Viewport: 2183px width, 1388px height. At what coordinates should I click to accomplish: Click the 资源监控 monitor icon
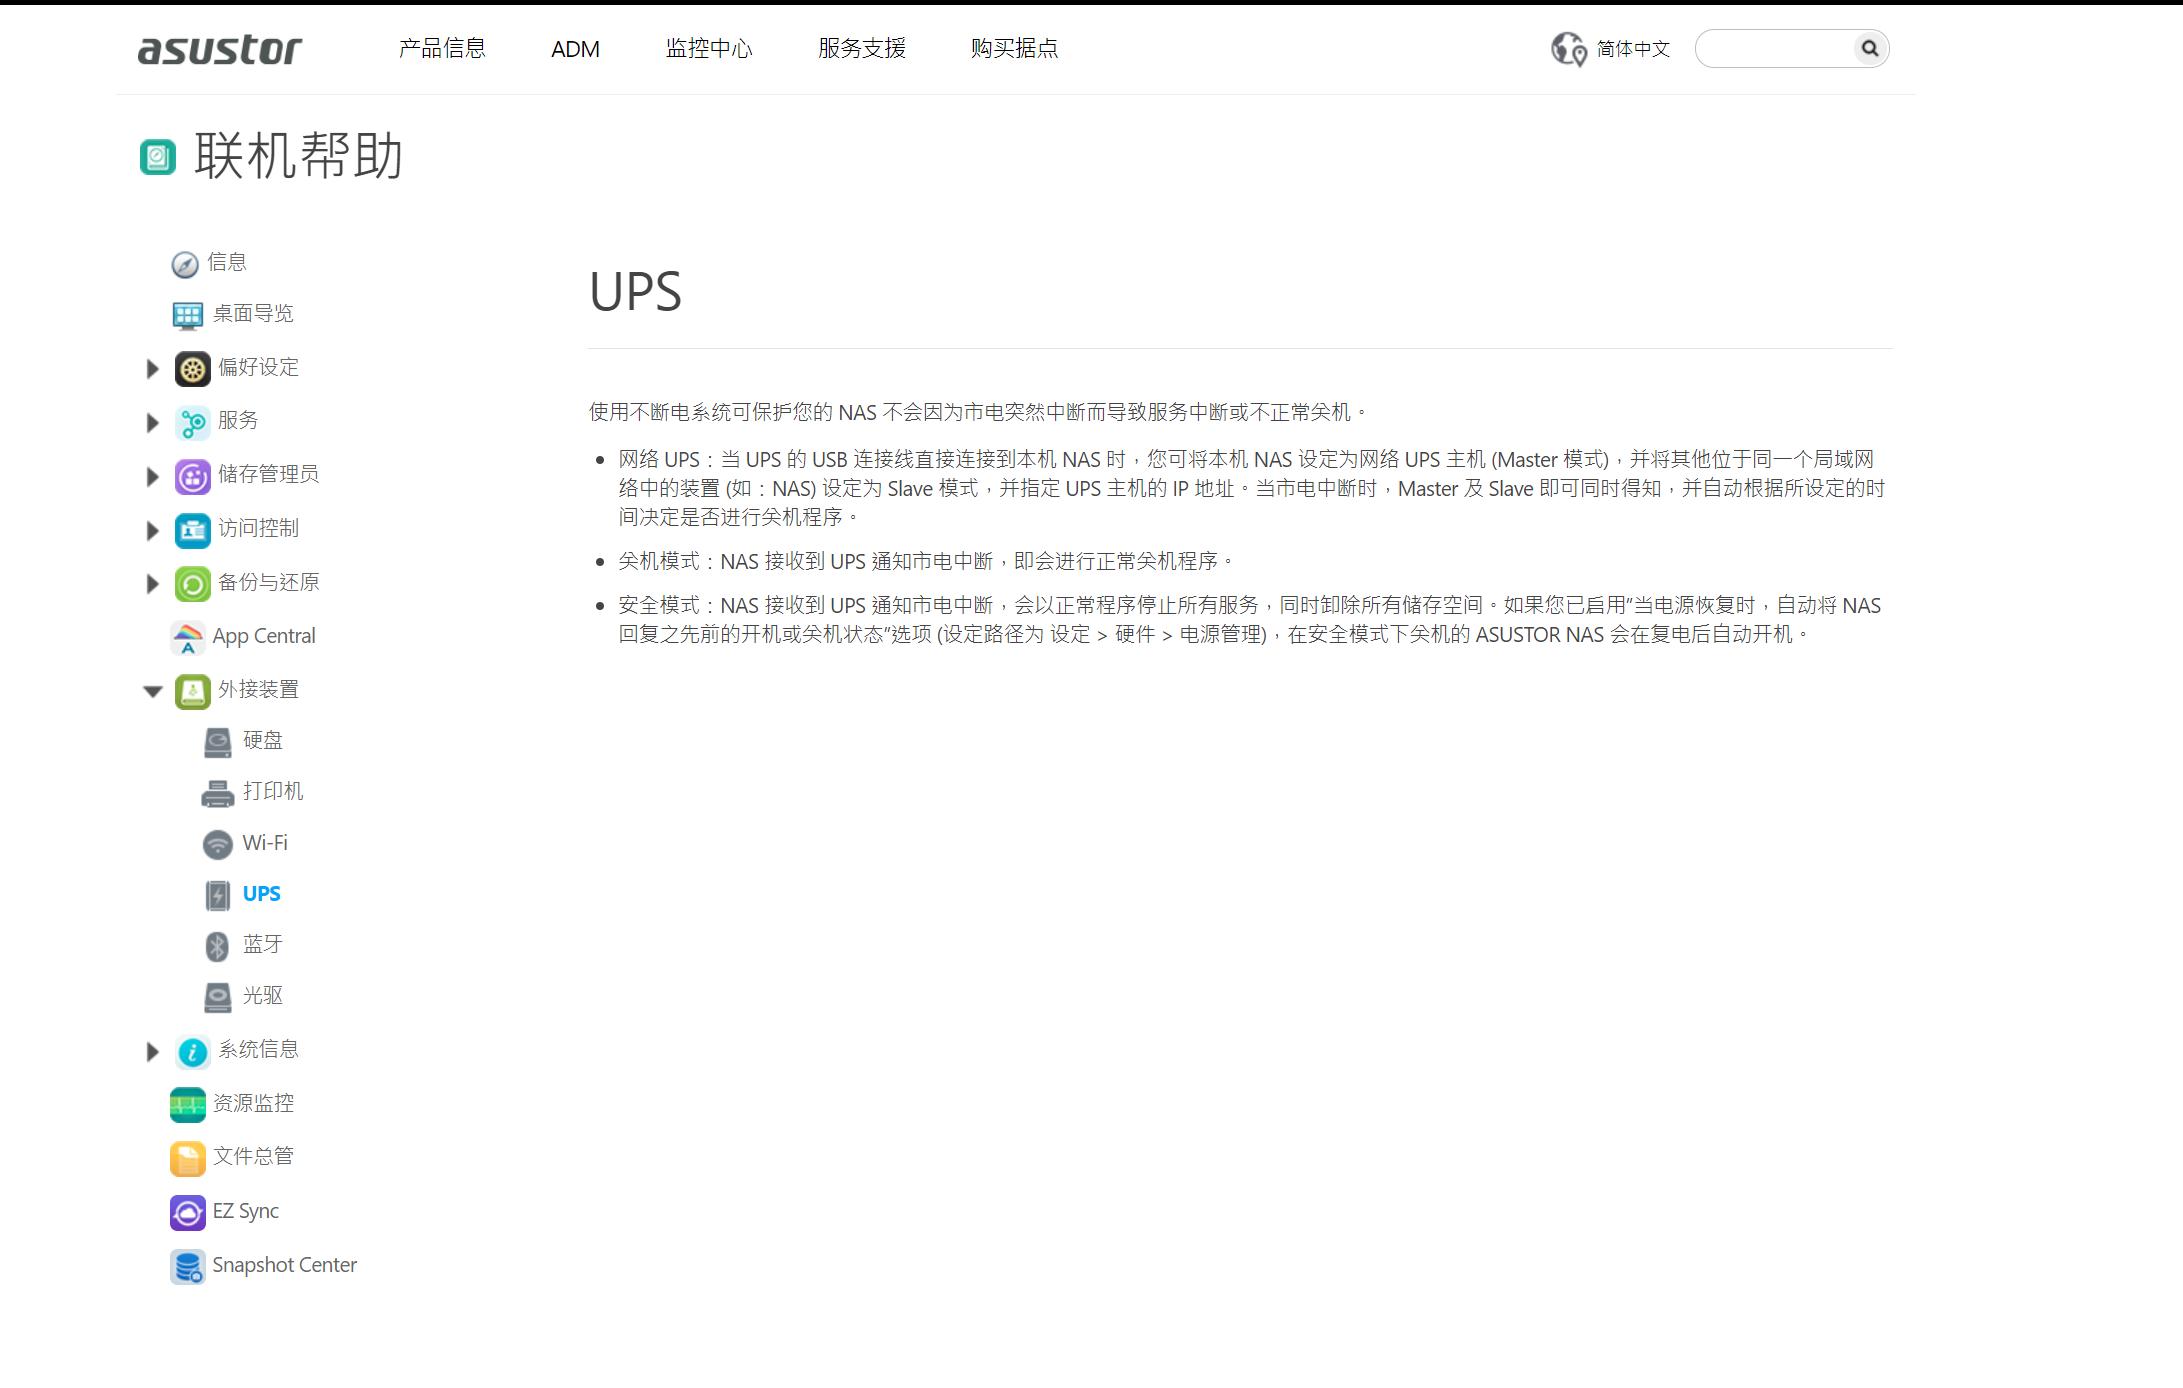point(187,1104)
